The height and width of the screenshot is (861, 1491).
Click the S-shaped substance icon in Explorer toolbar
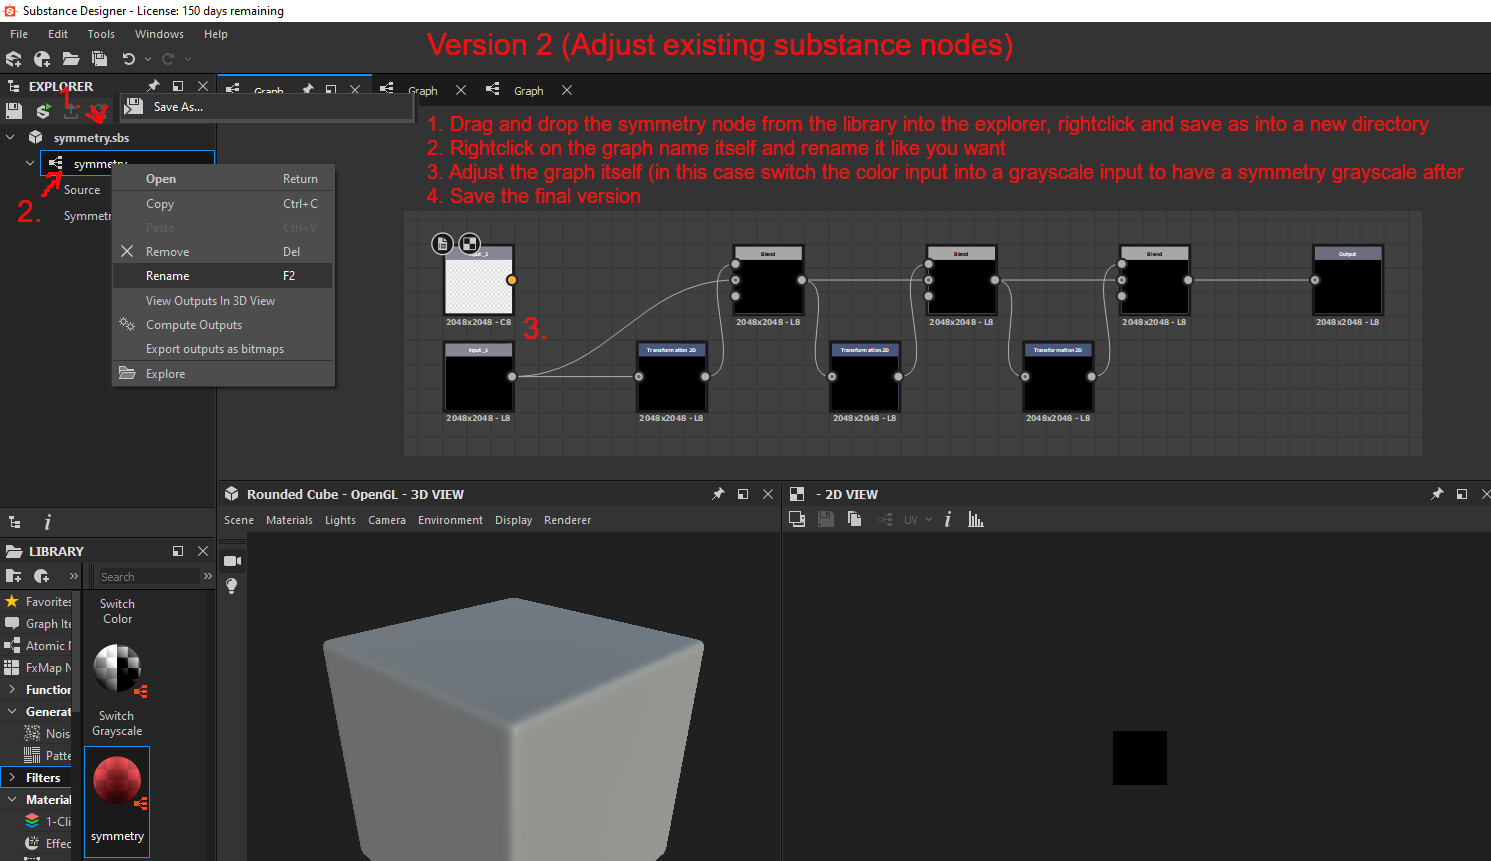click(x=41, y=110)
